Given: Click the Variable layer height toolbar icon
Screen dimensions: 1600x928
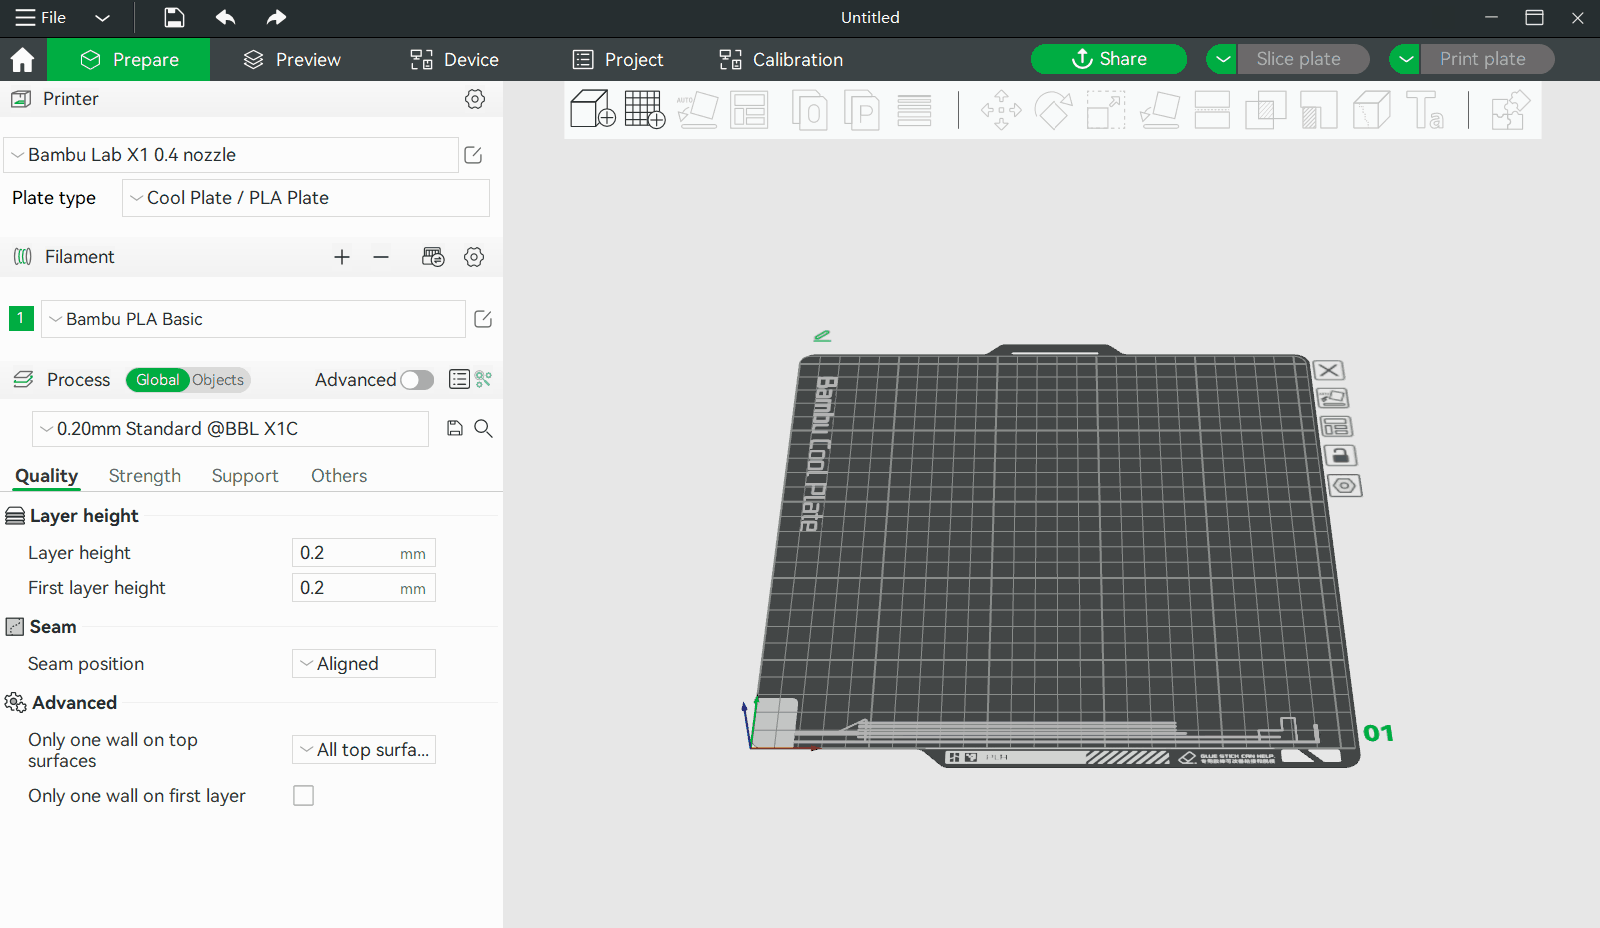Looking at the screenshot, I should (x=914, y=110).
